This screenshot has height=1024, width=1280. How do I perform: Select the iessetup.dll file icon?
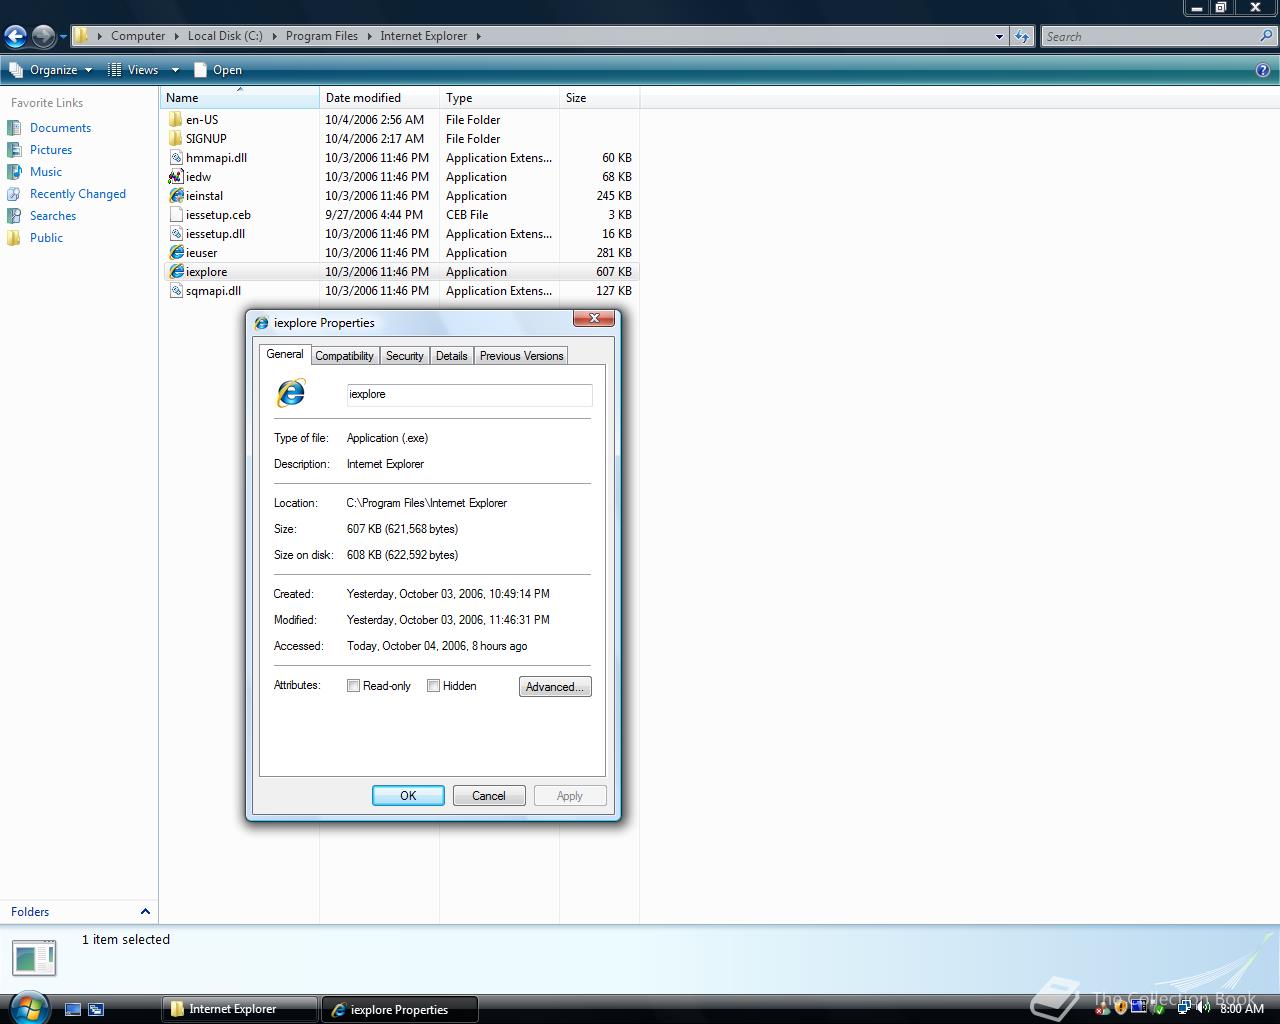176,233
